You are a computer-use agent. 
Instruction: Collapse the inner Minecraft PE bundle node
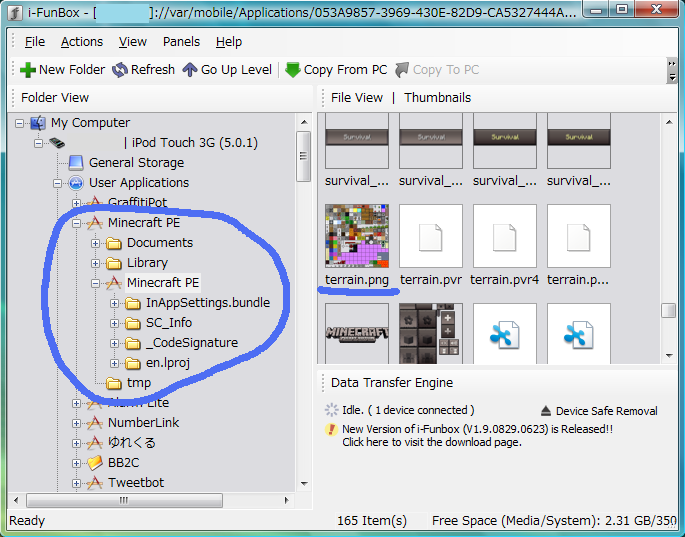[x=95, y=284]
